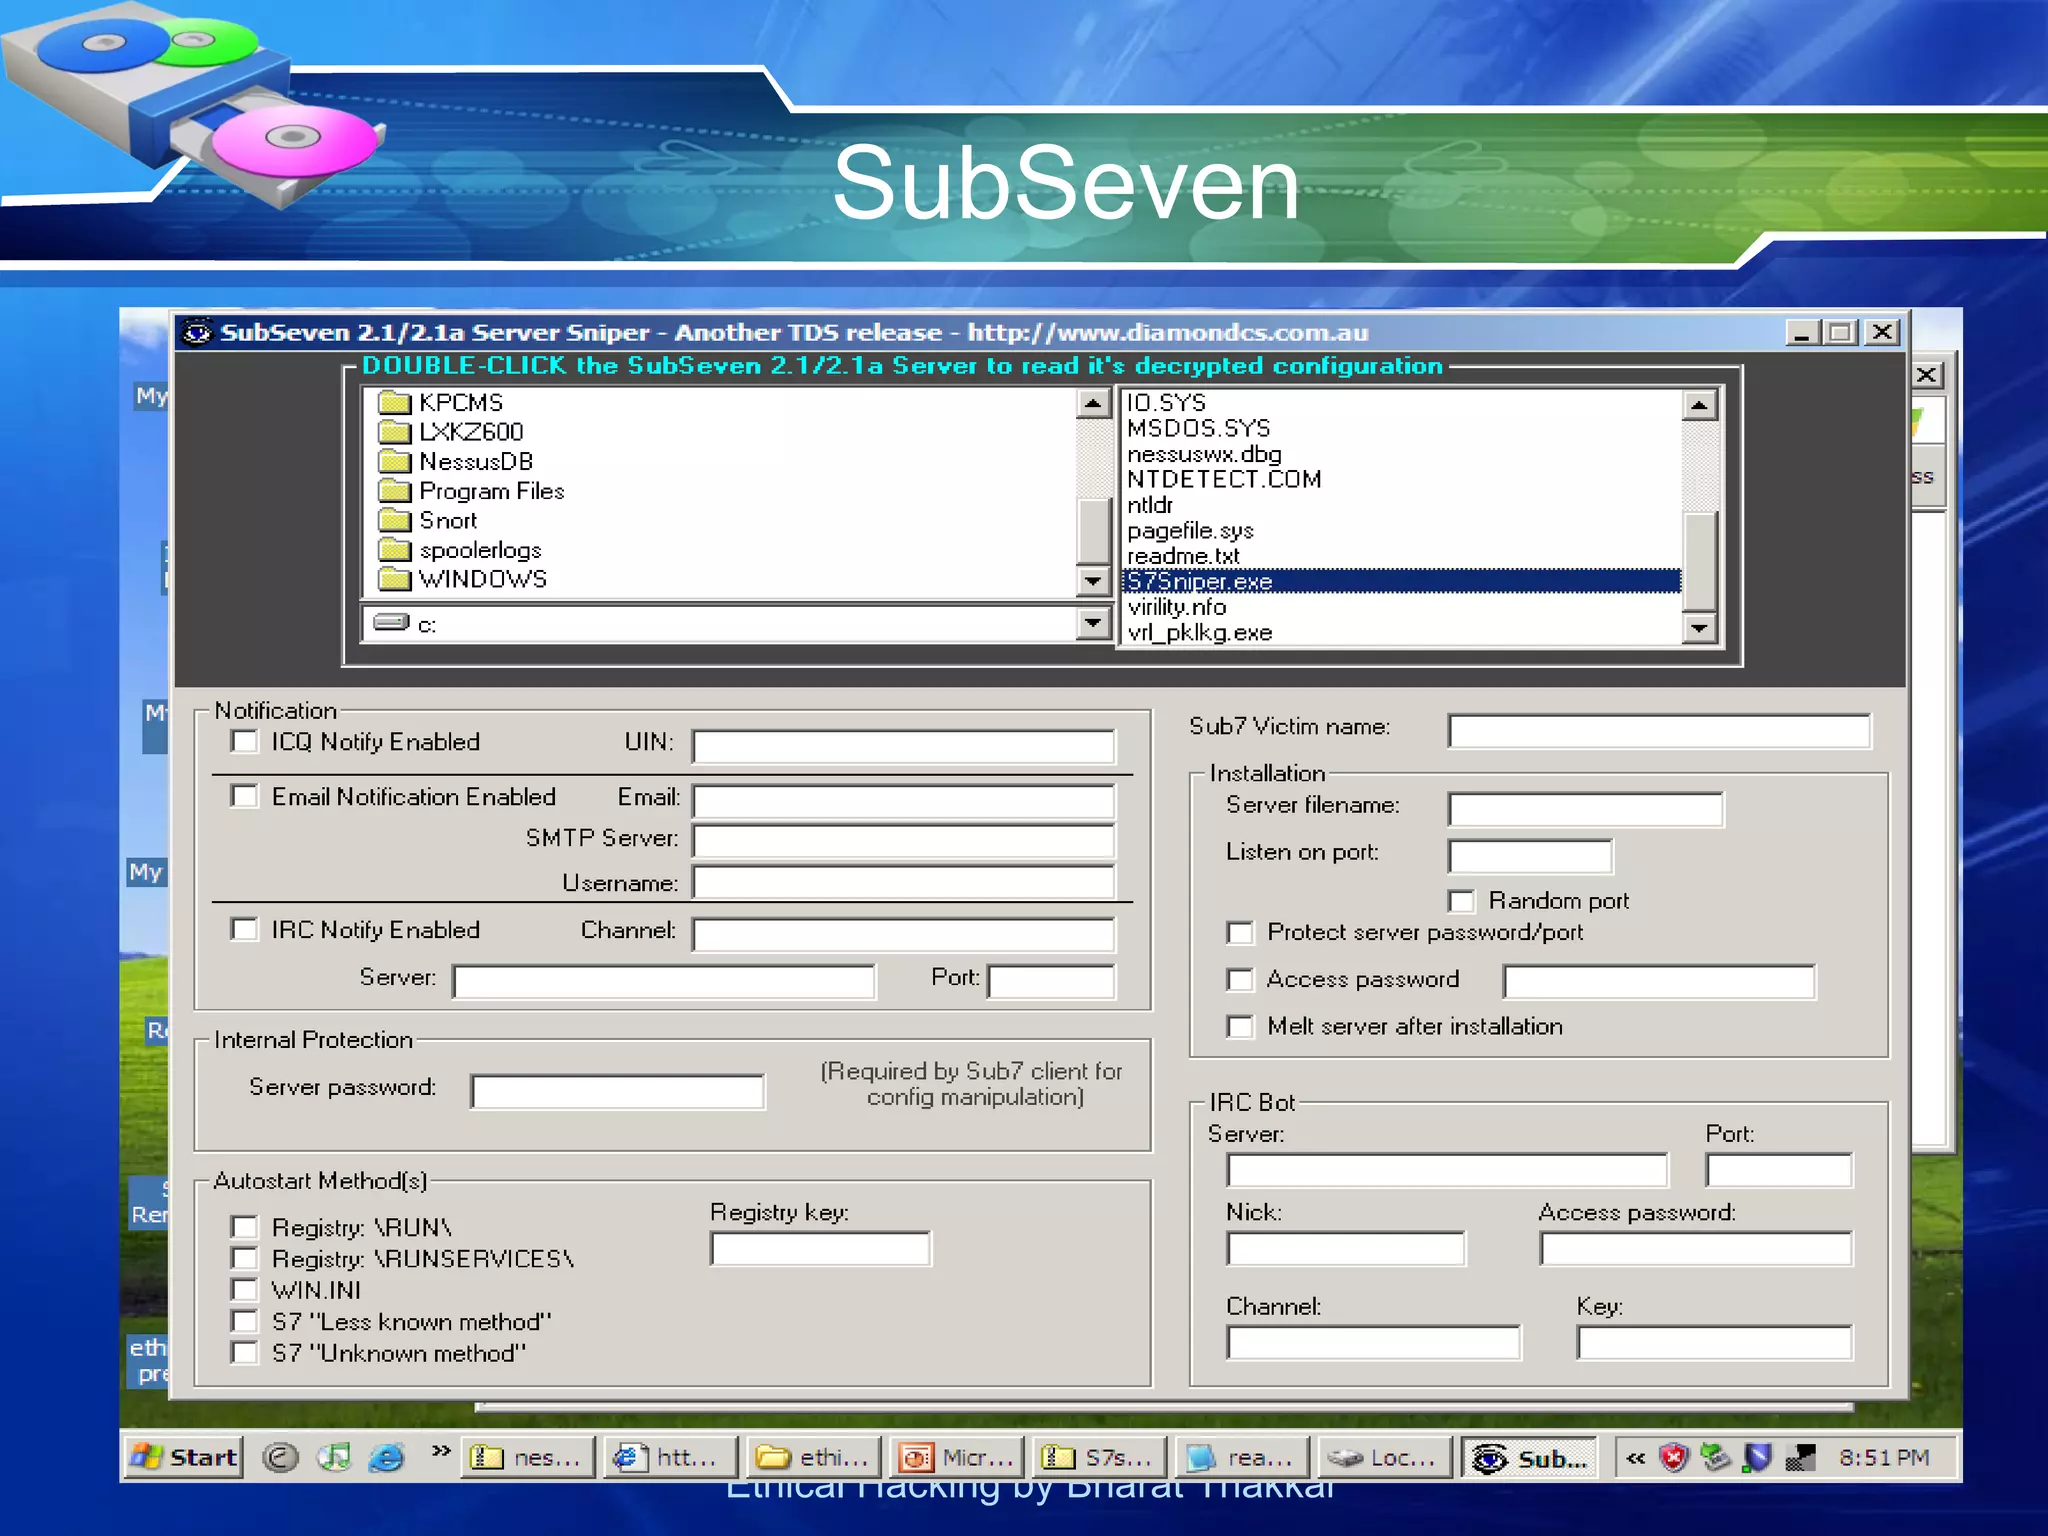The width and height of the screenshot is (2048, 1536).
Task: Click the media player quick launch icon
Action: (334, 1457)
